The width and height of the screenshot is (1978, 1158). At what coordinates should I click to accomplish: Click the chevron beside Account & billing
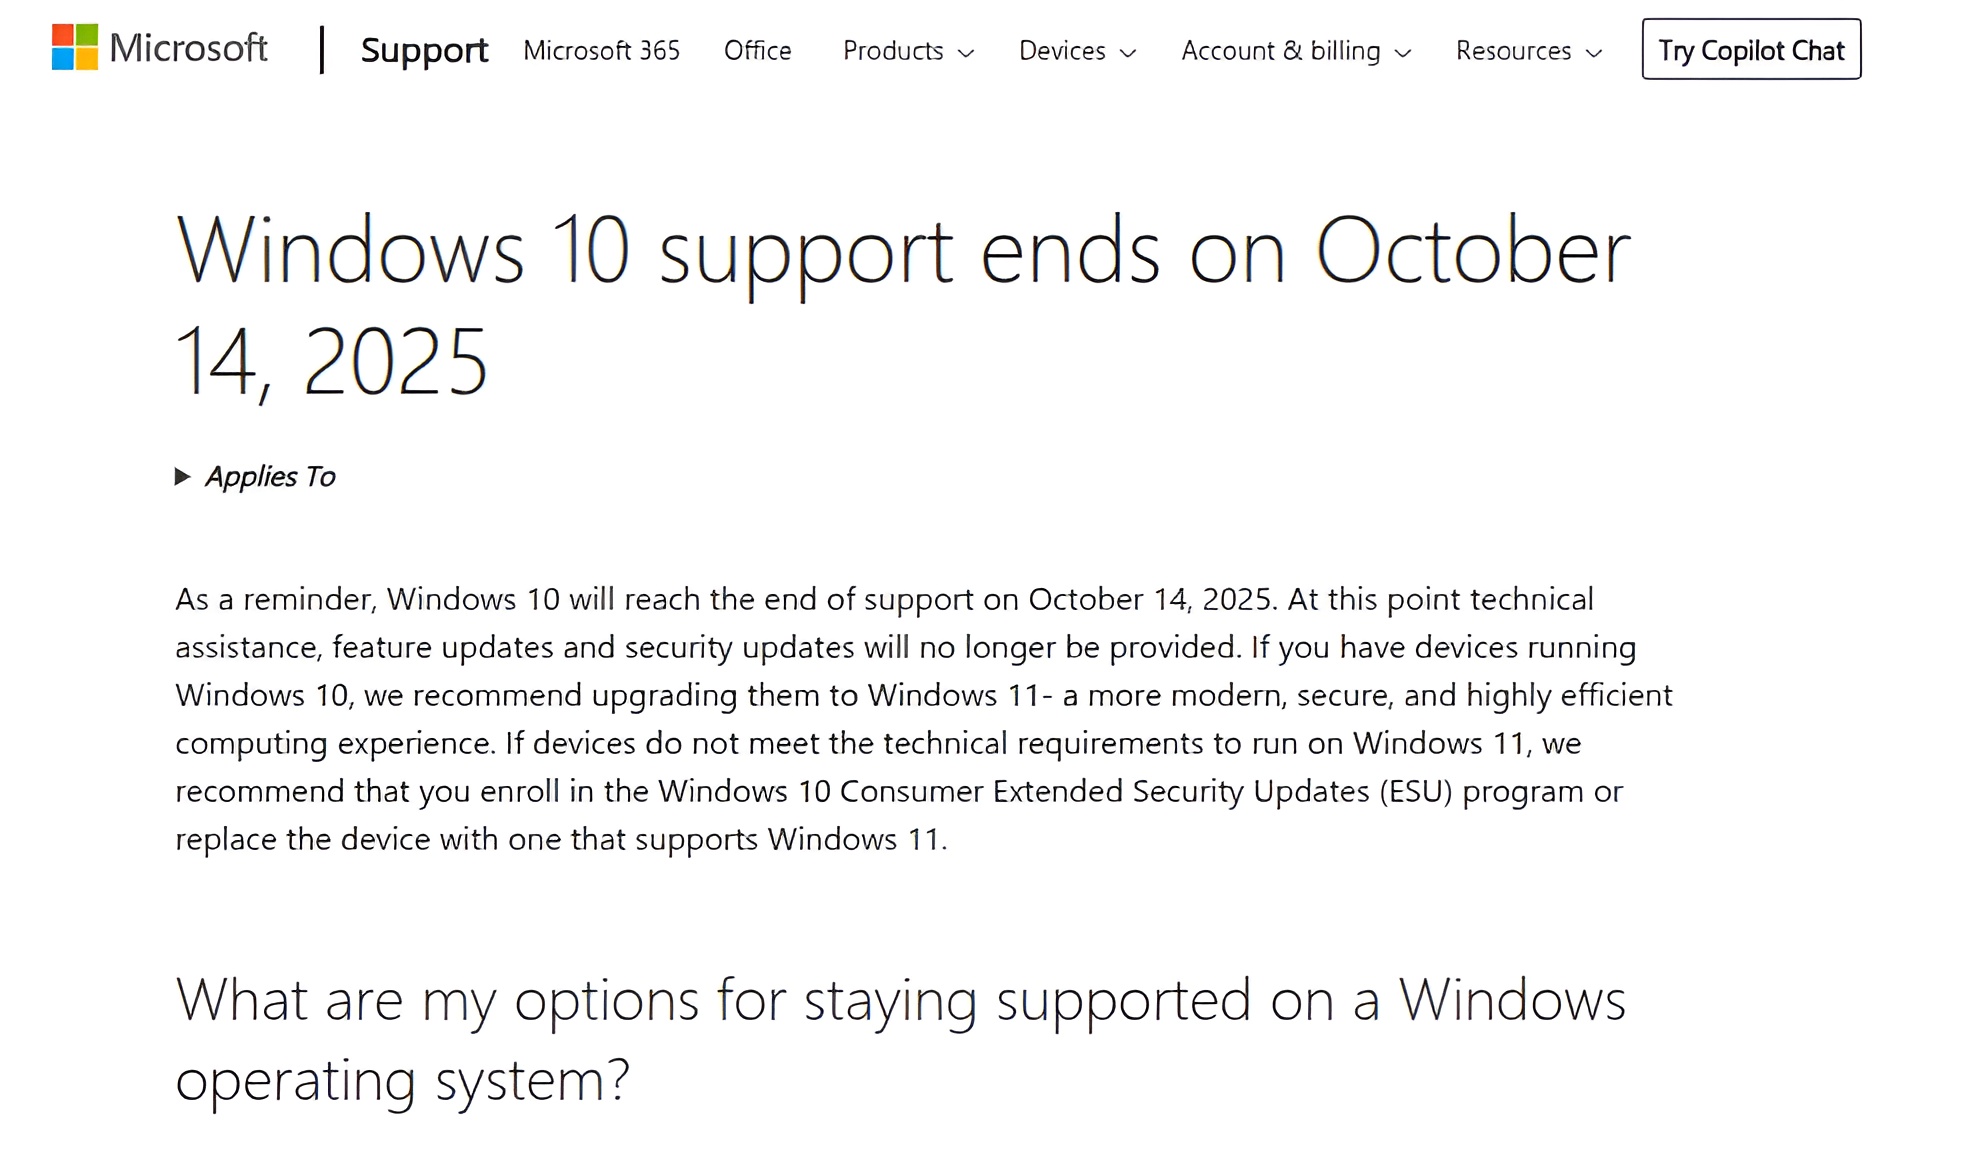click(1403, 53)
